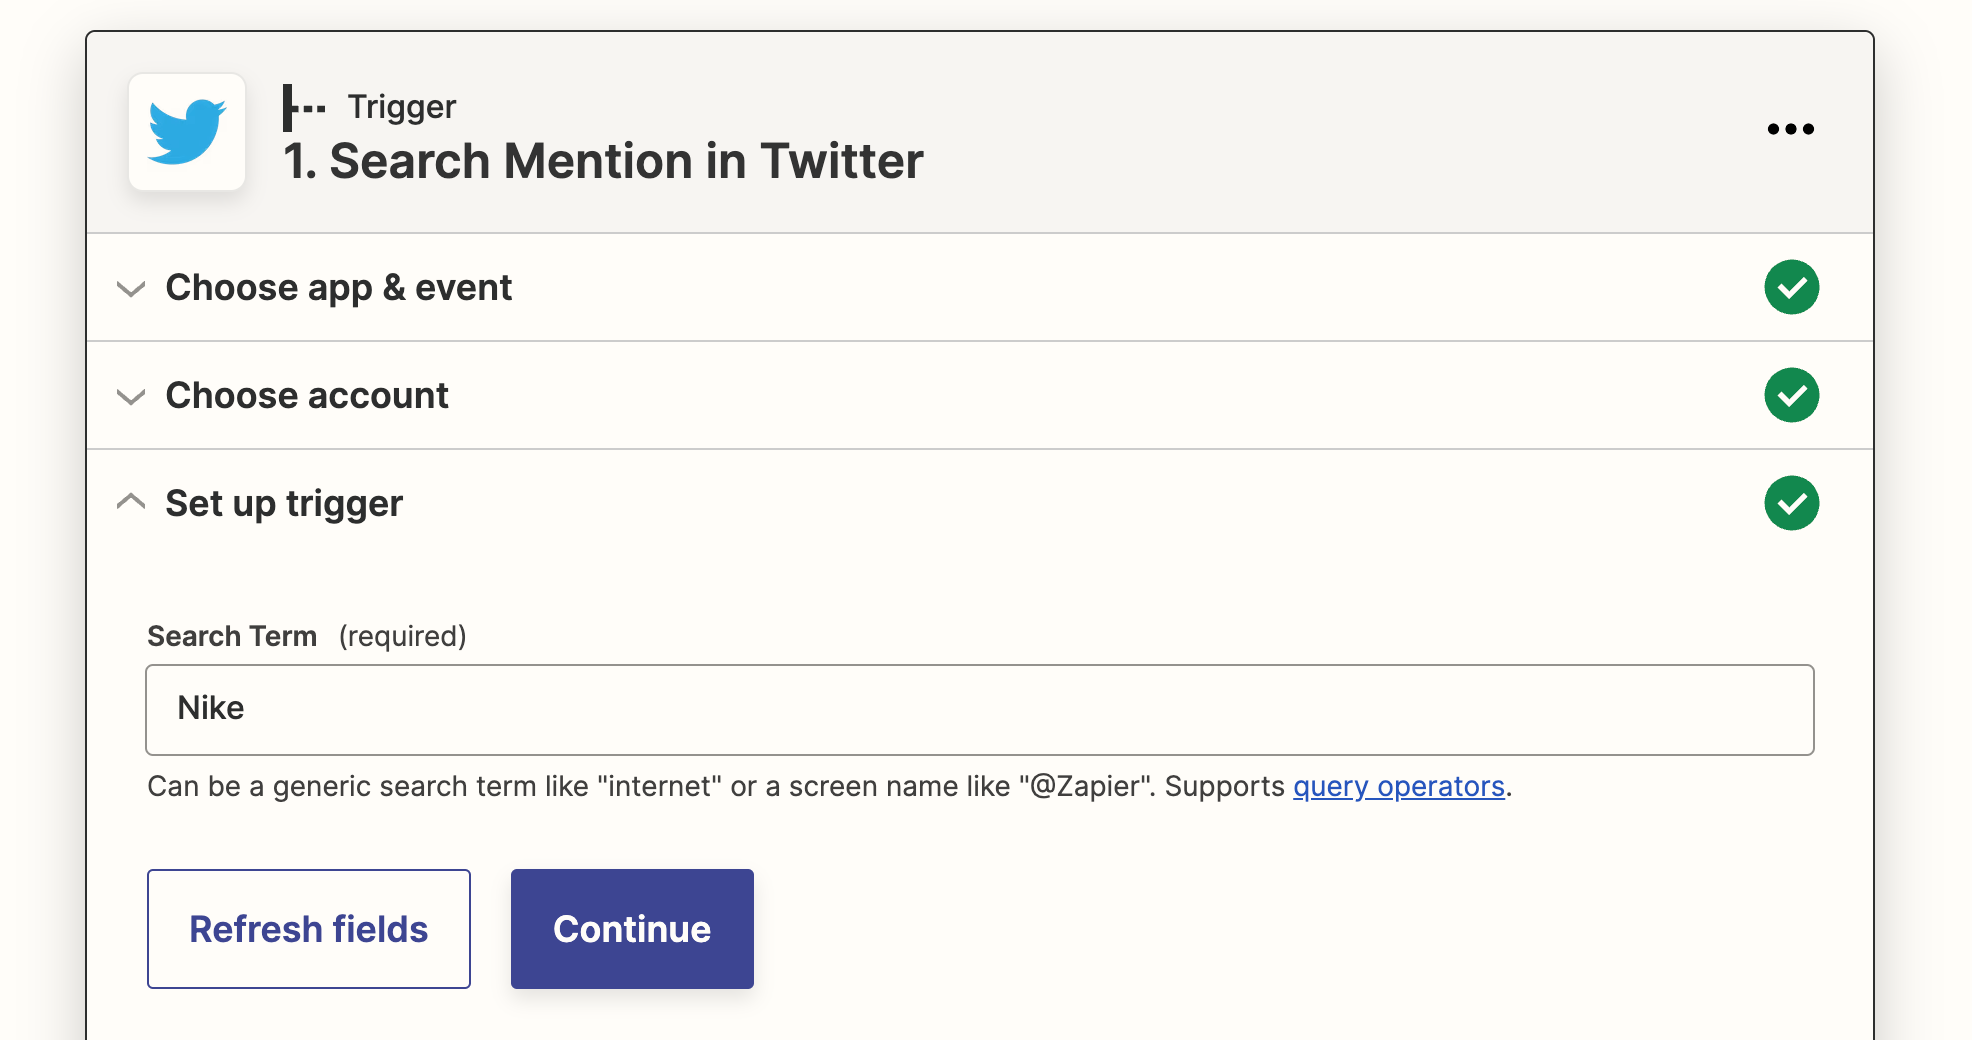Click the Continue button
1972x1040 pixels.
click(632, 929)
